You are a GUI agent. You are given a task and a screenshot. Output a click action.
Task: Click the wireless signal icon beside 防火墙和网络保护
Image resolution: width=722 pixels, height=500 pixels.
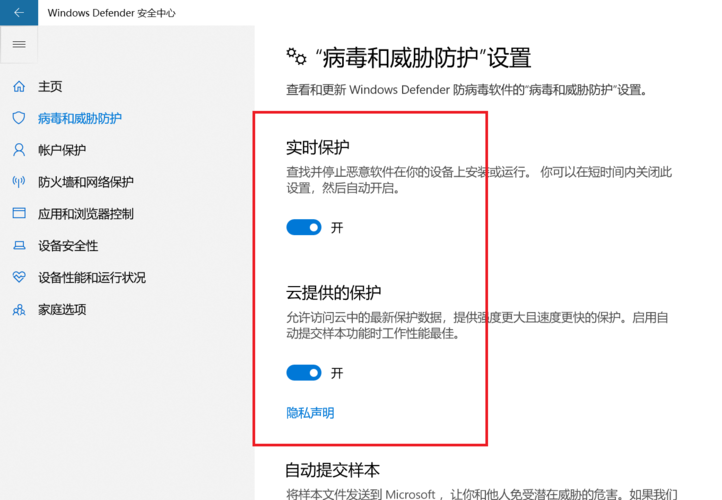click(19, 181)
